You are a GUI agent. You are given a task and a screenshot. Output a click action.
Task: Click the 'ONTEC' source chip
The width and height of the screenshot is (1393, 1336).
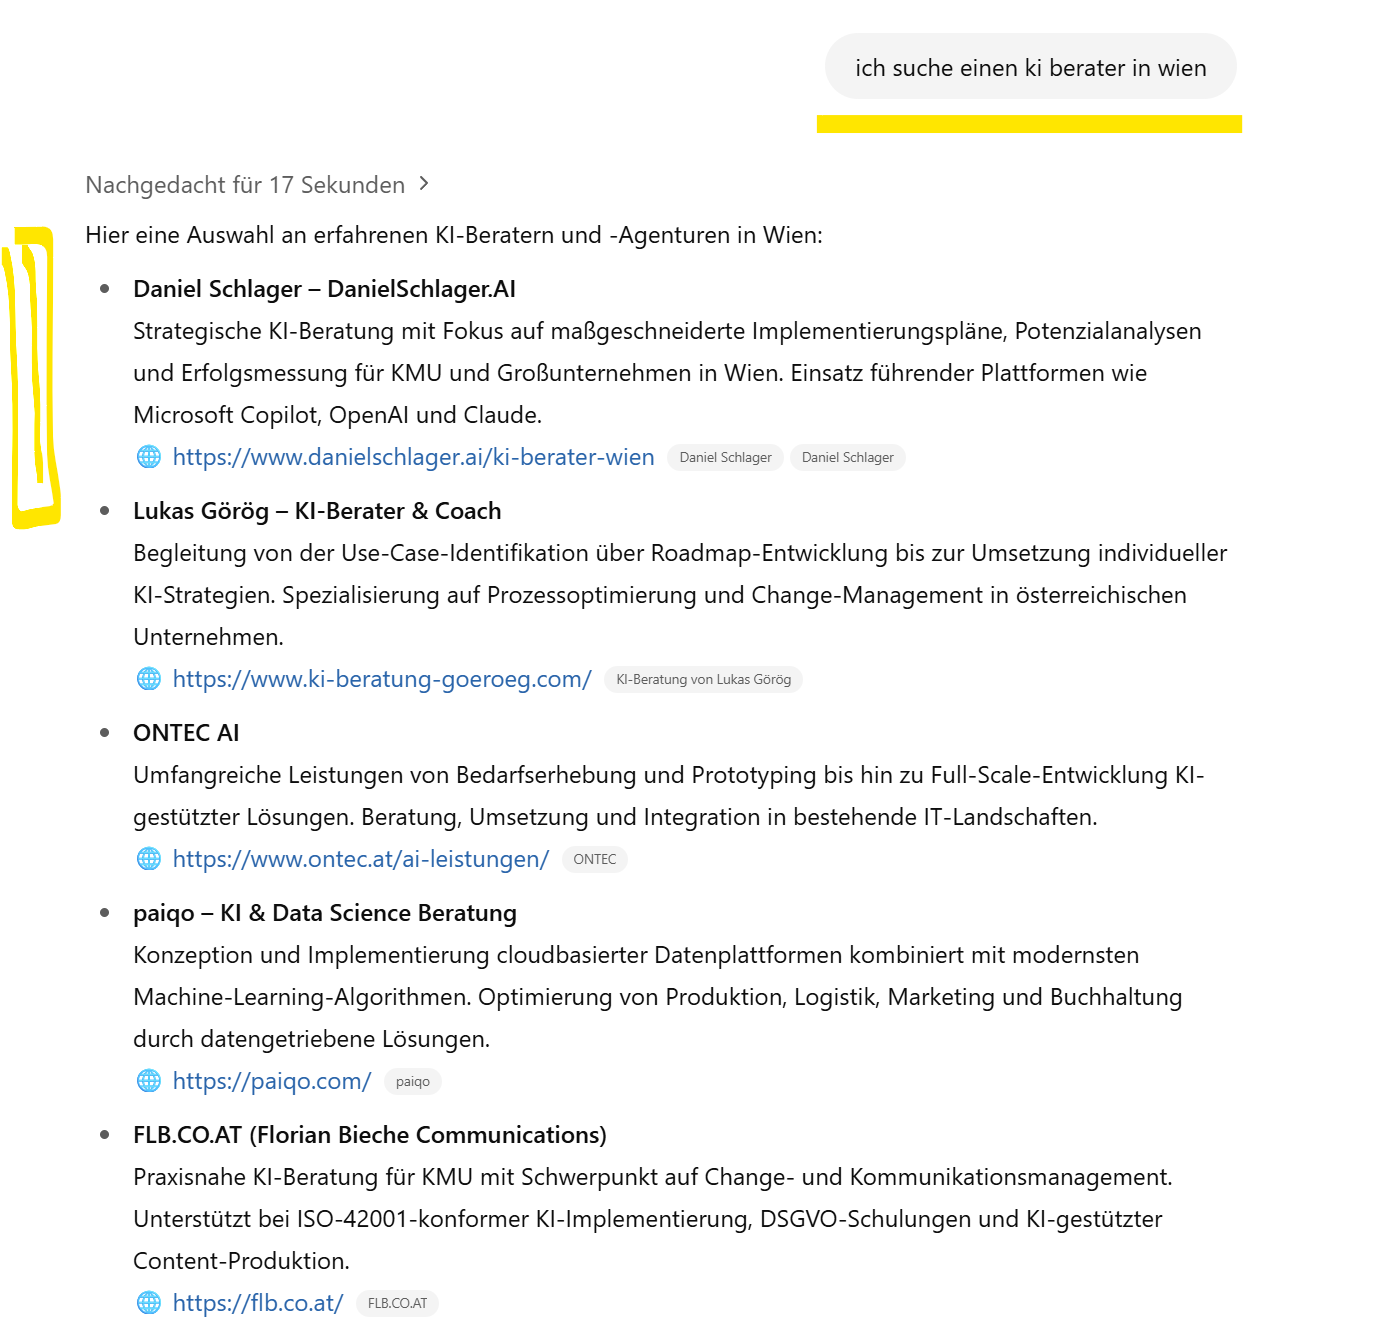pyautogui.click(x=595, y=859)
